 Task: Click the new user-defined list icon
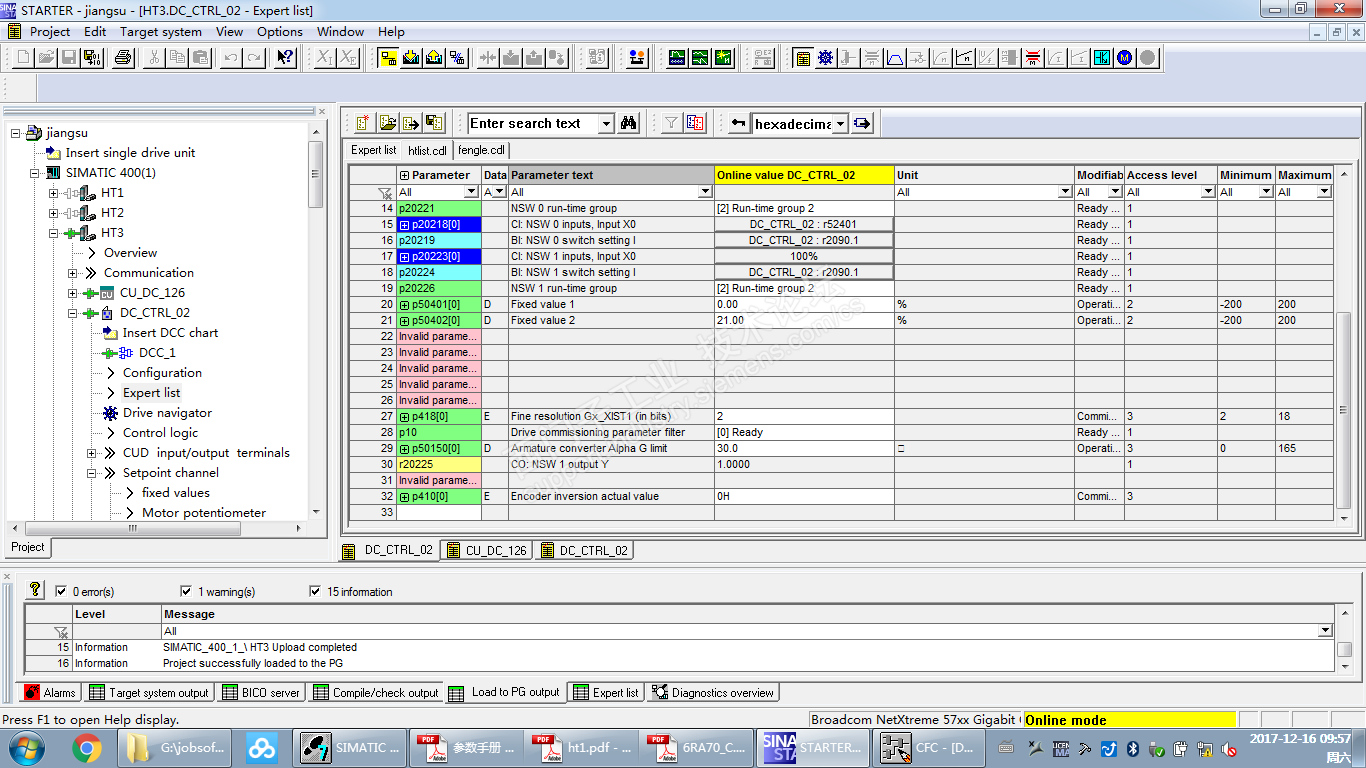click(363, 123)
